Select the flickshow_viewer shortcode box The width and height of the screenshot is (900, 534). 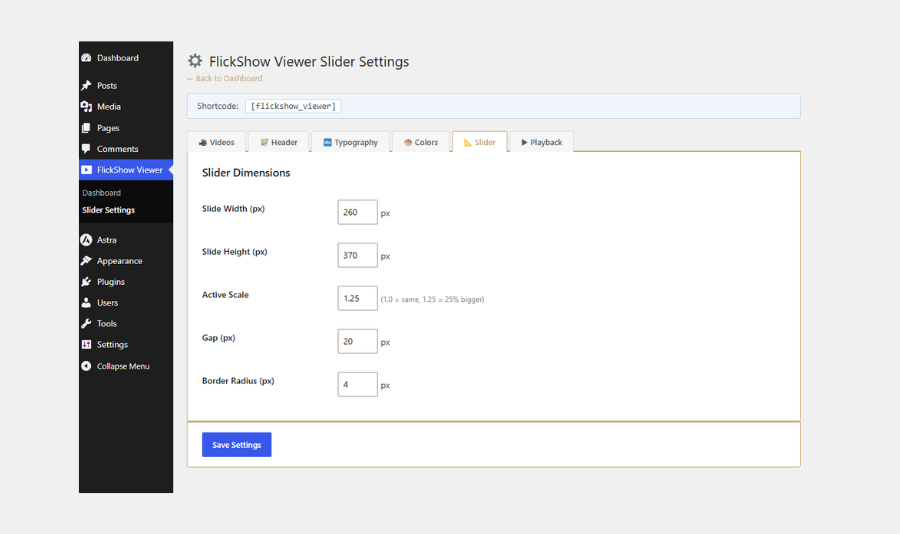(x=293, y=106)
